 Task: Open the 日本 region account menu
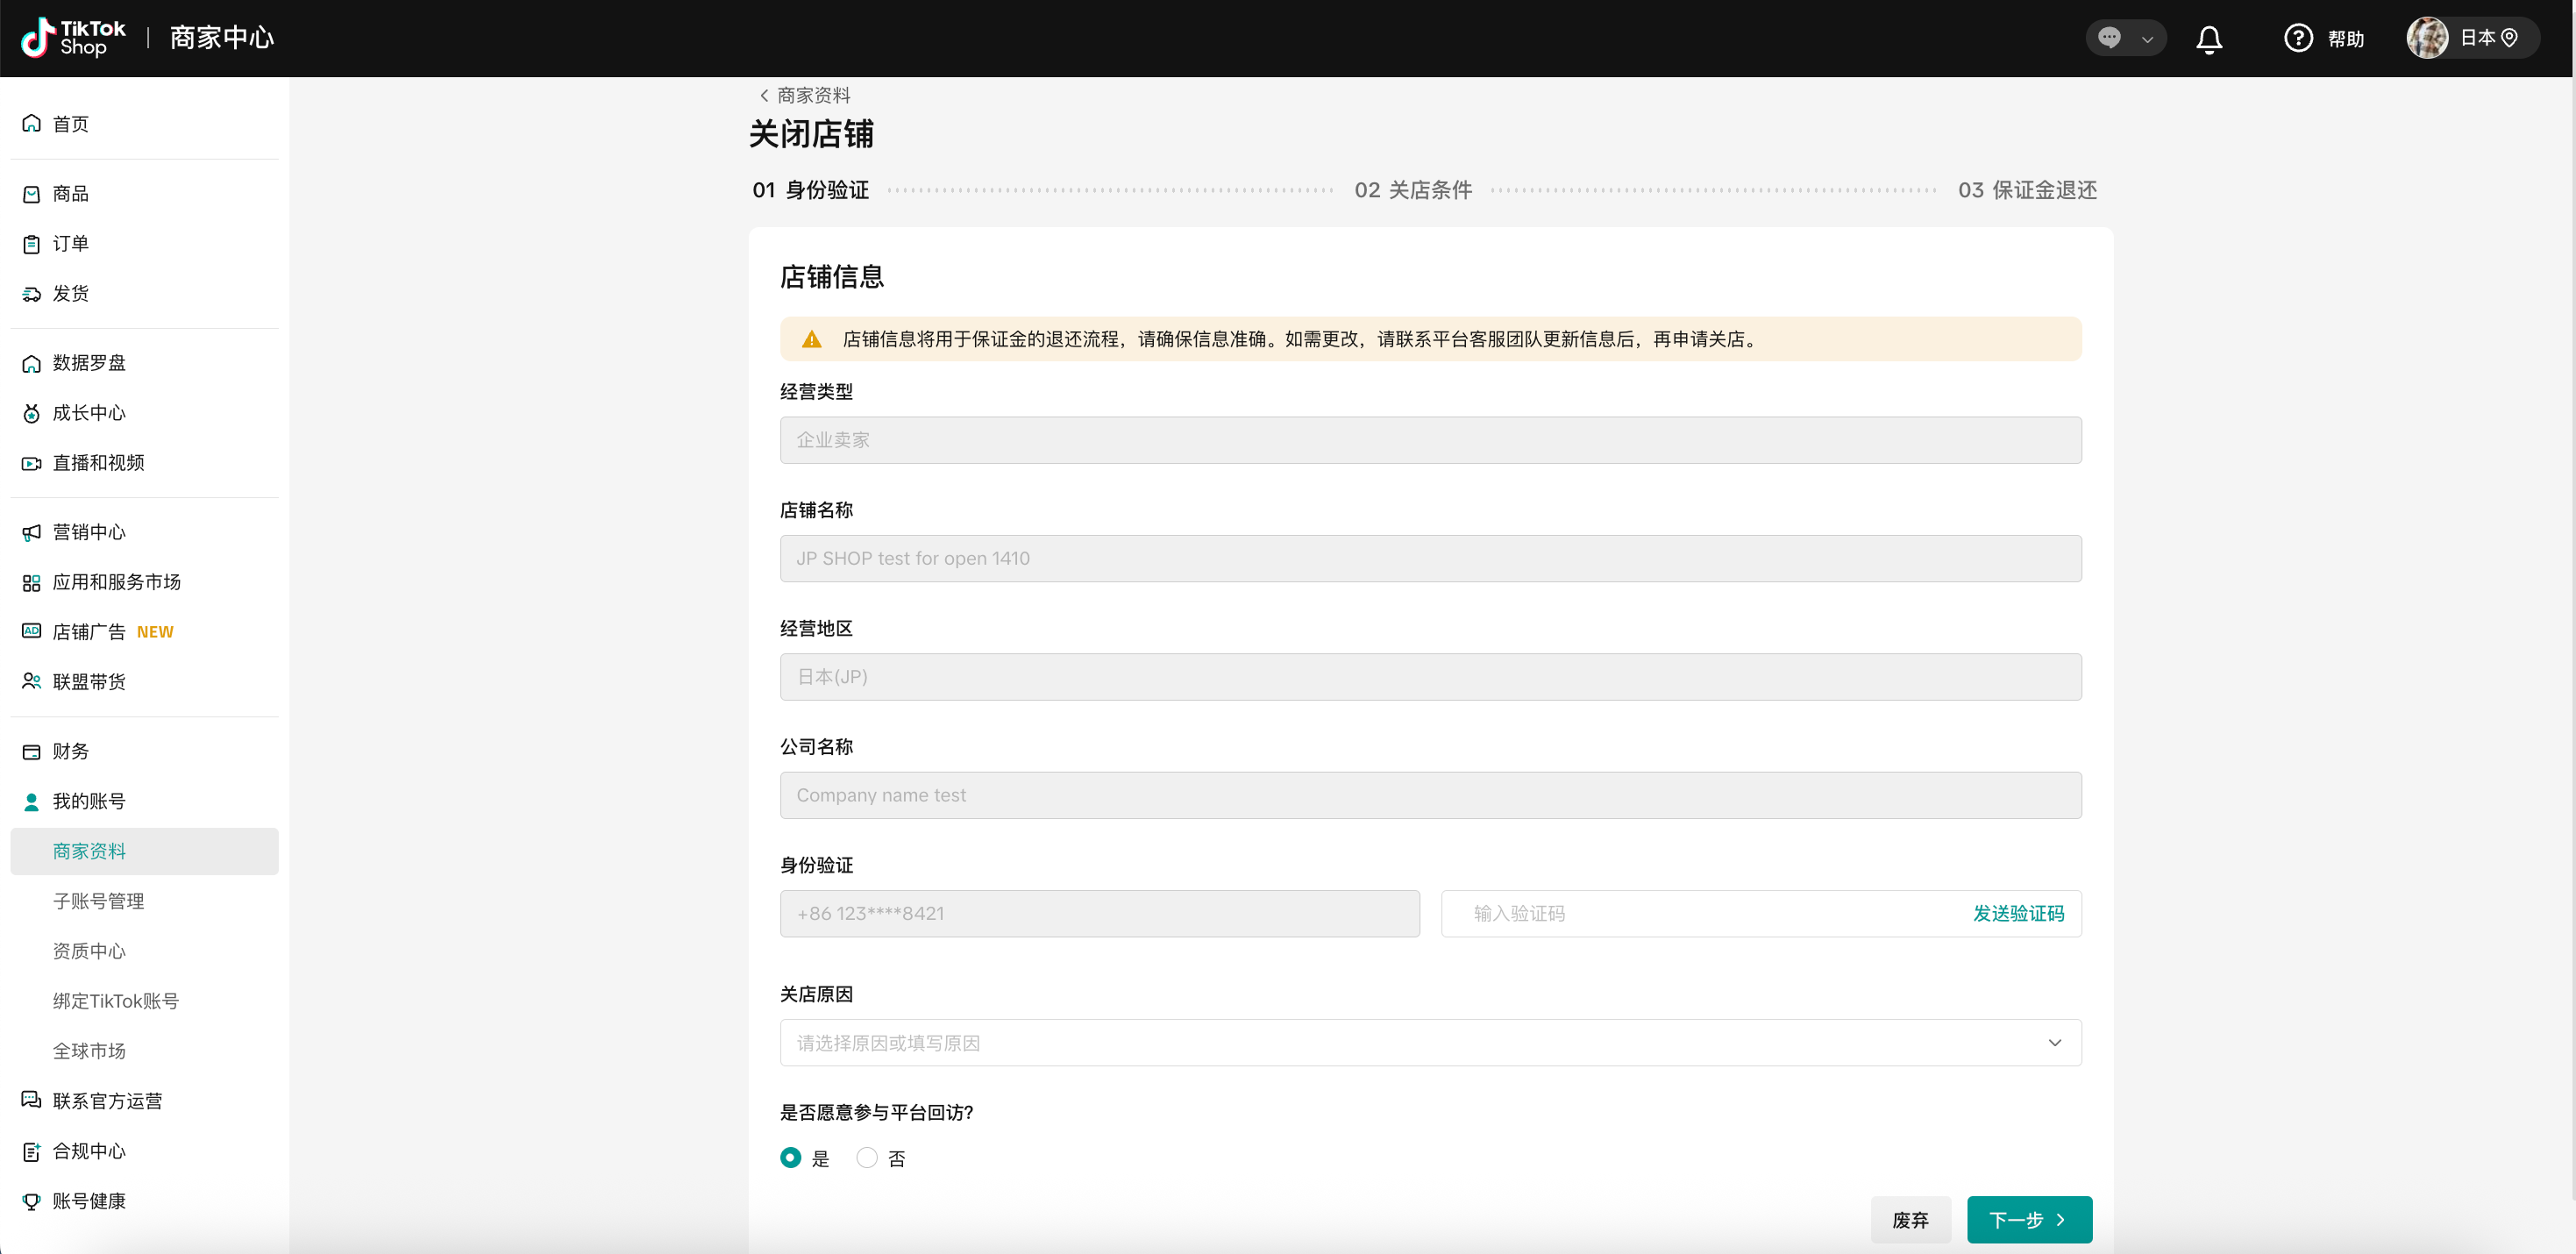point(2472,38)
